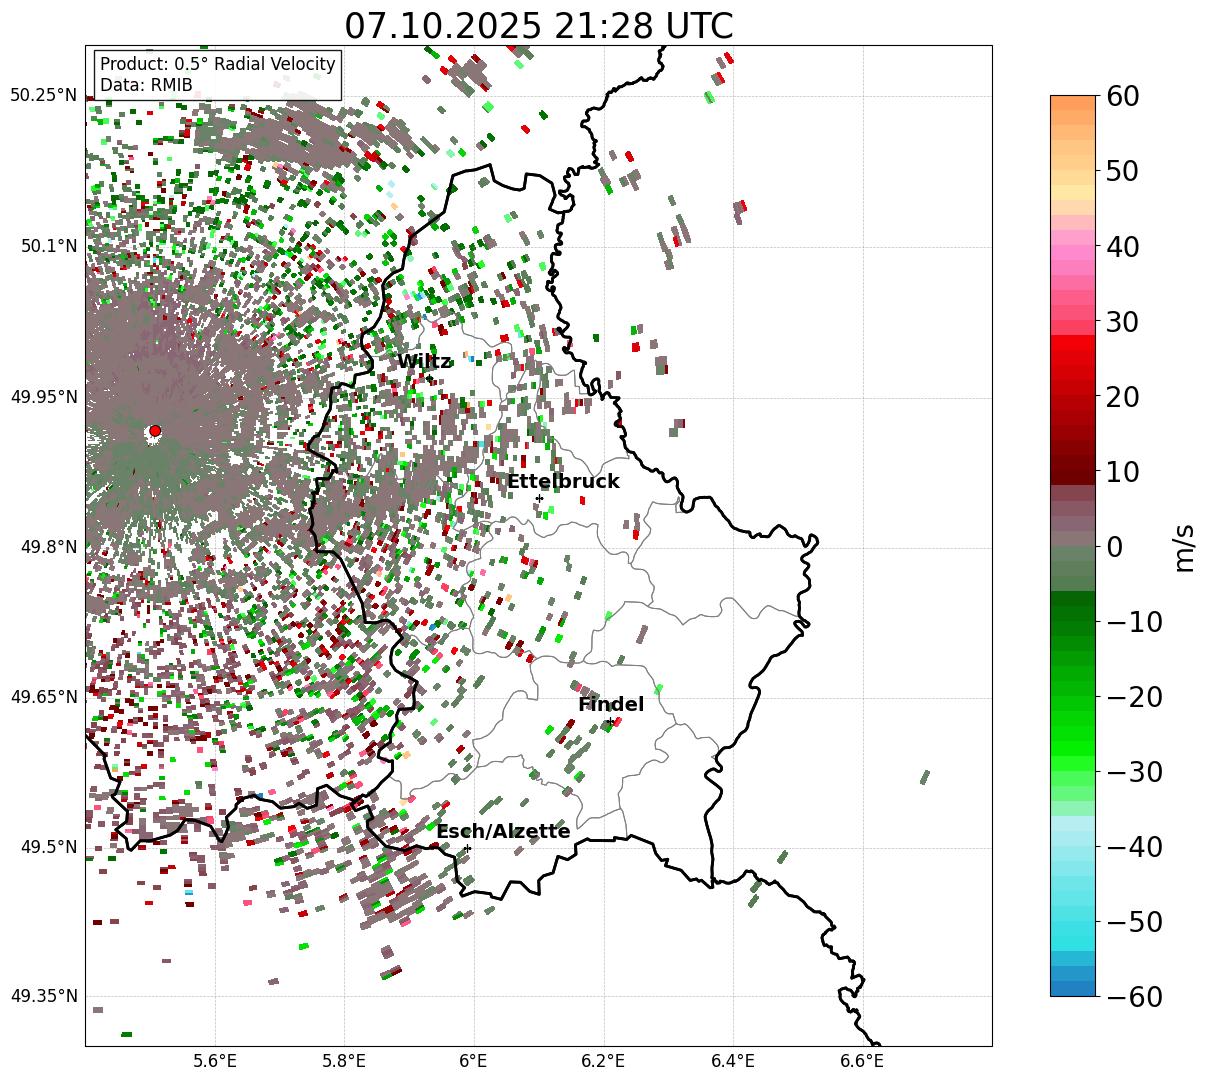Click the 49.65°N latitude tick label
Viewport: 1207px width, 1081px height.
point(43,697)
